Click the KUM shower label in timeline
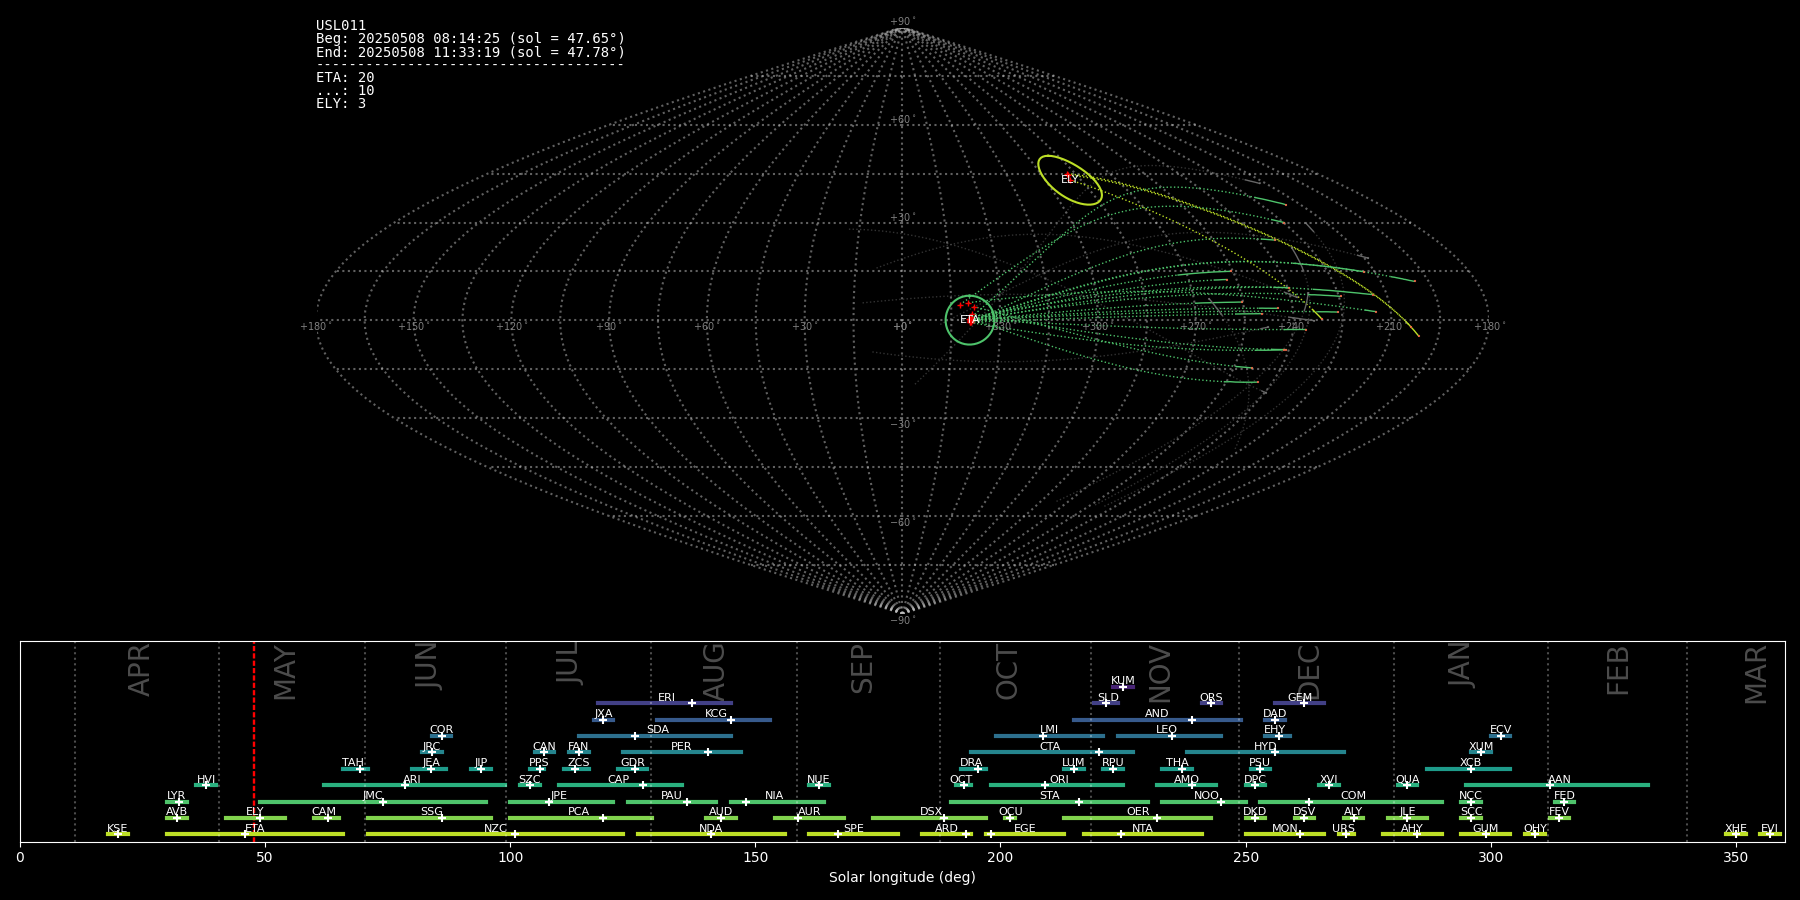 pyautogui.click(x=1123, y=680)
